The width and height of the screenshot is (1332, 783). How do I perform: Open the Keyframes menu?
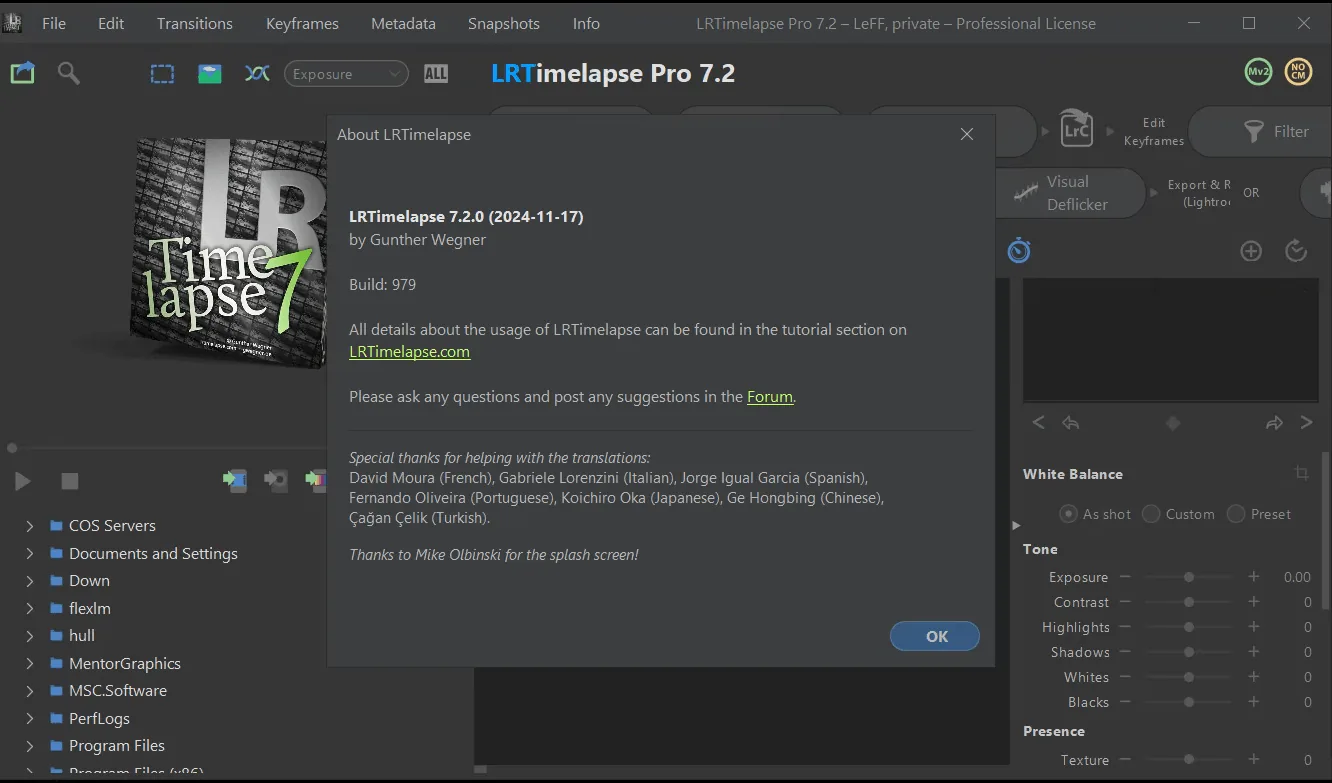click(302, 23)
